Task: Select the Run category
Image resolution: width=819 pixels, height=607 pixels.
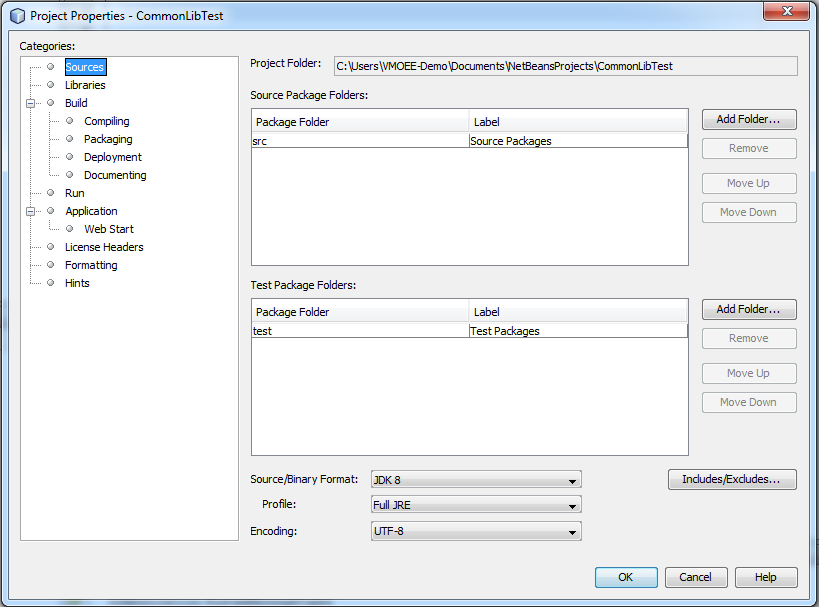Action: (x=75, y=193)
